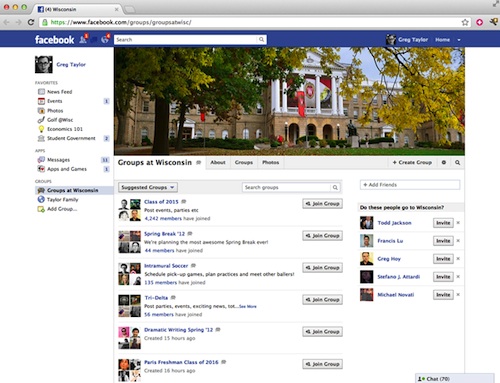Open notifications globe icon
Viewport: 500px width, 383px height.
[105, 39]
